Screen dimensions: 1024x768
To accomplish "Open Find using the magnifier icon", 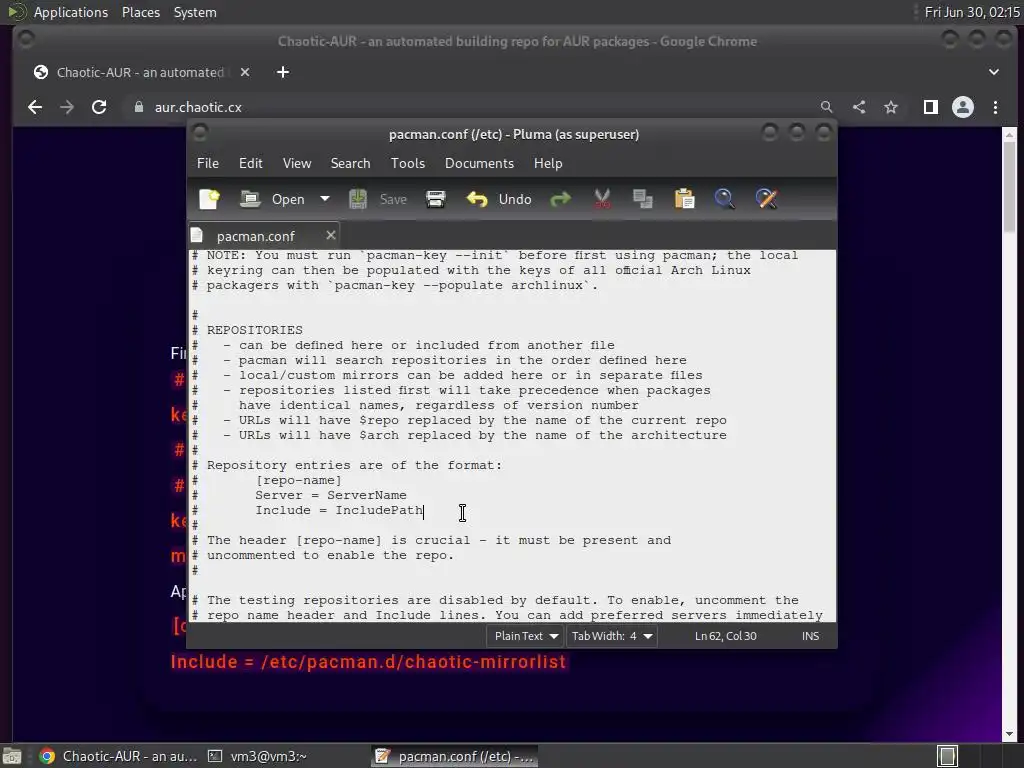I will point(724,199).
